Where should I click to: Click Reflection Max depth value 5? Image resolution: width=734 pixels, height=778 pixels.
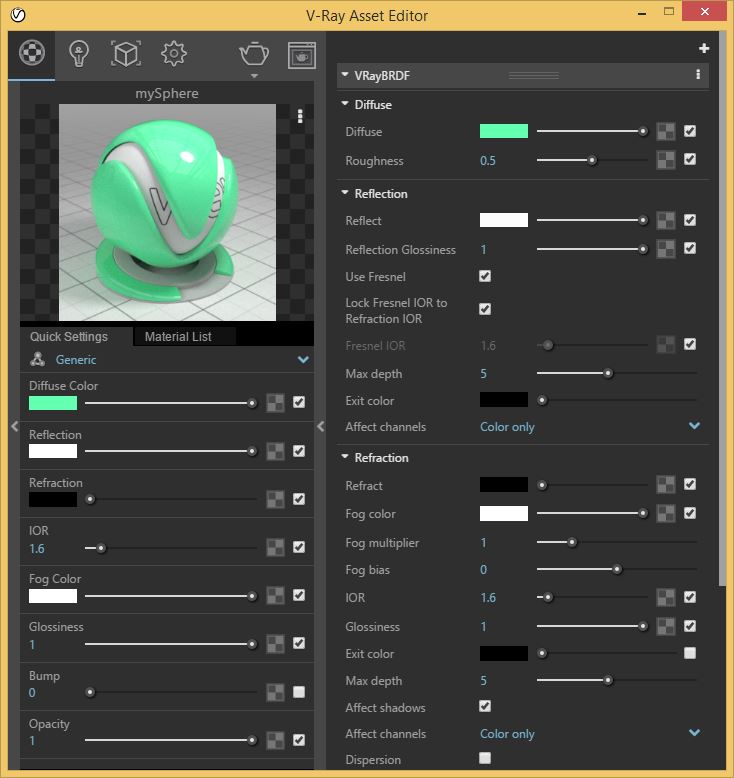coord(483,374)
